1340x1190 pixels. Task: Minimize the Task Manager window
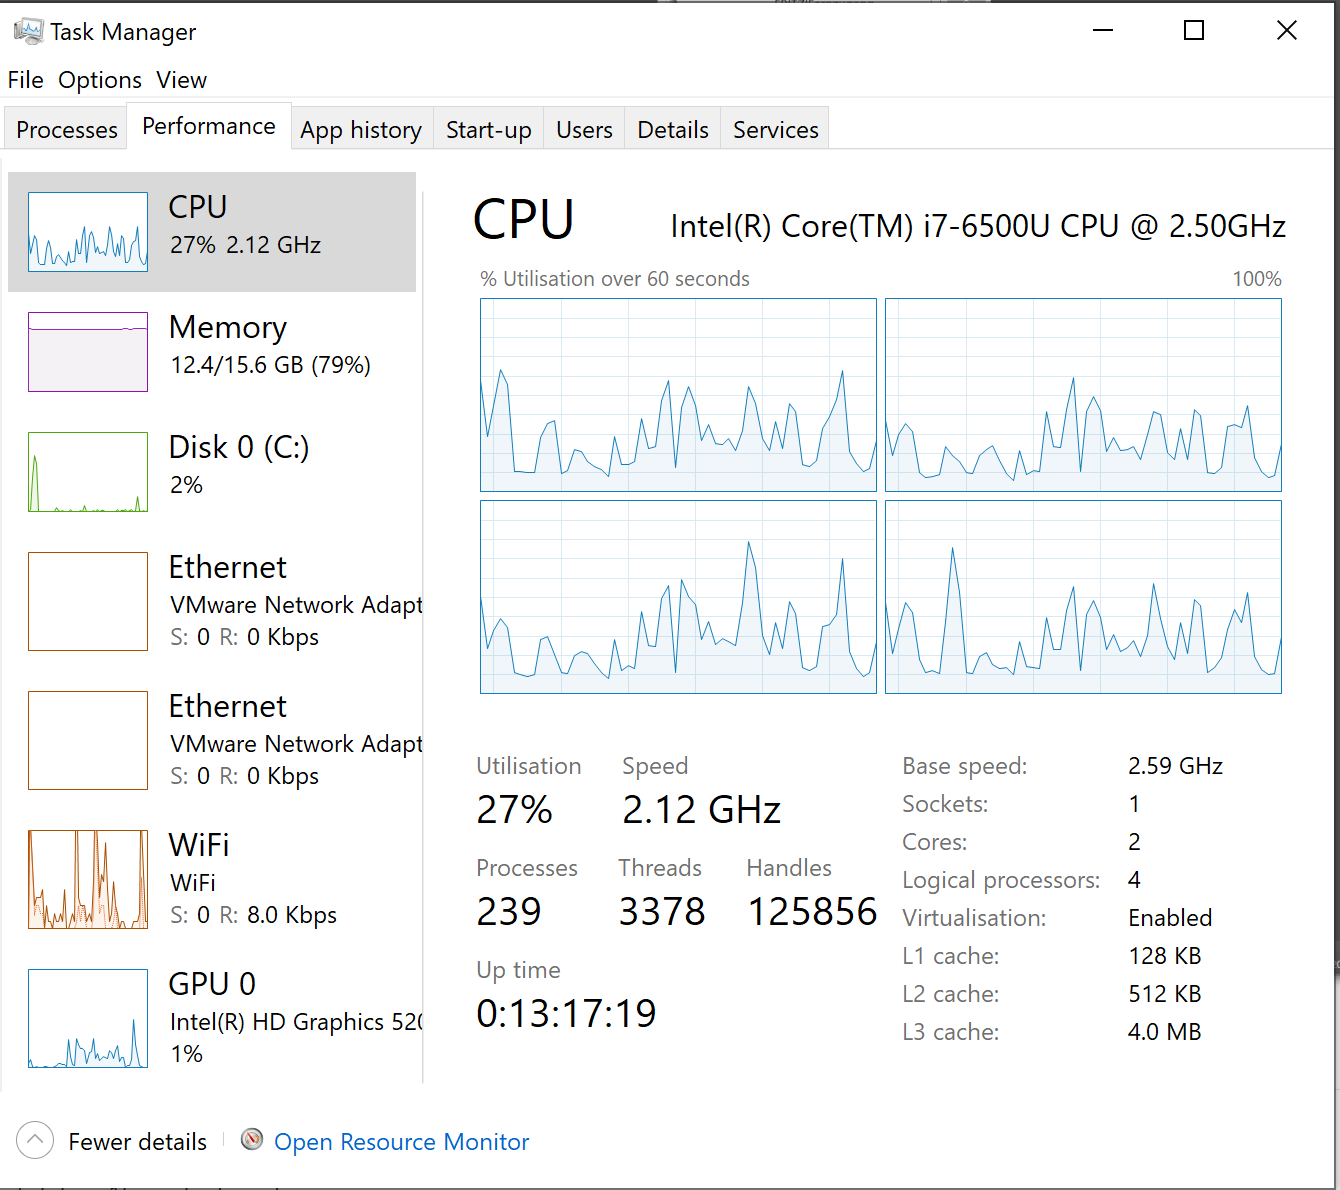(1103, 31)
